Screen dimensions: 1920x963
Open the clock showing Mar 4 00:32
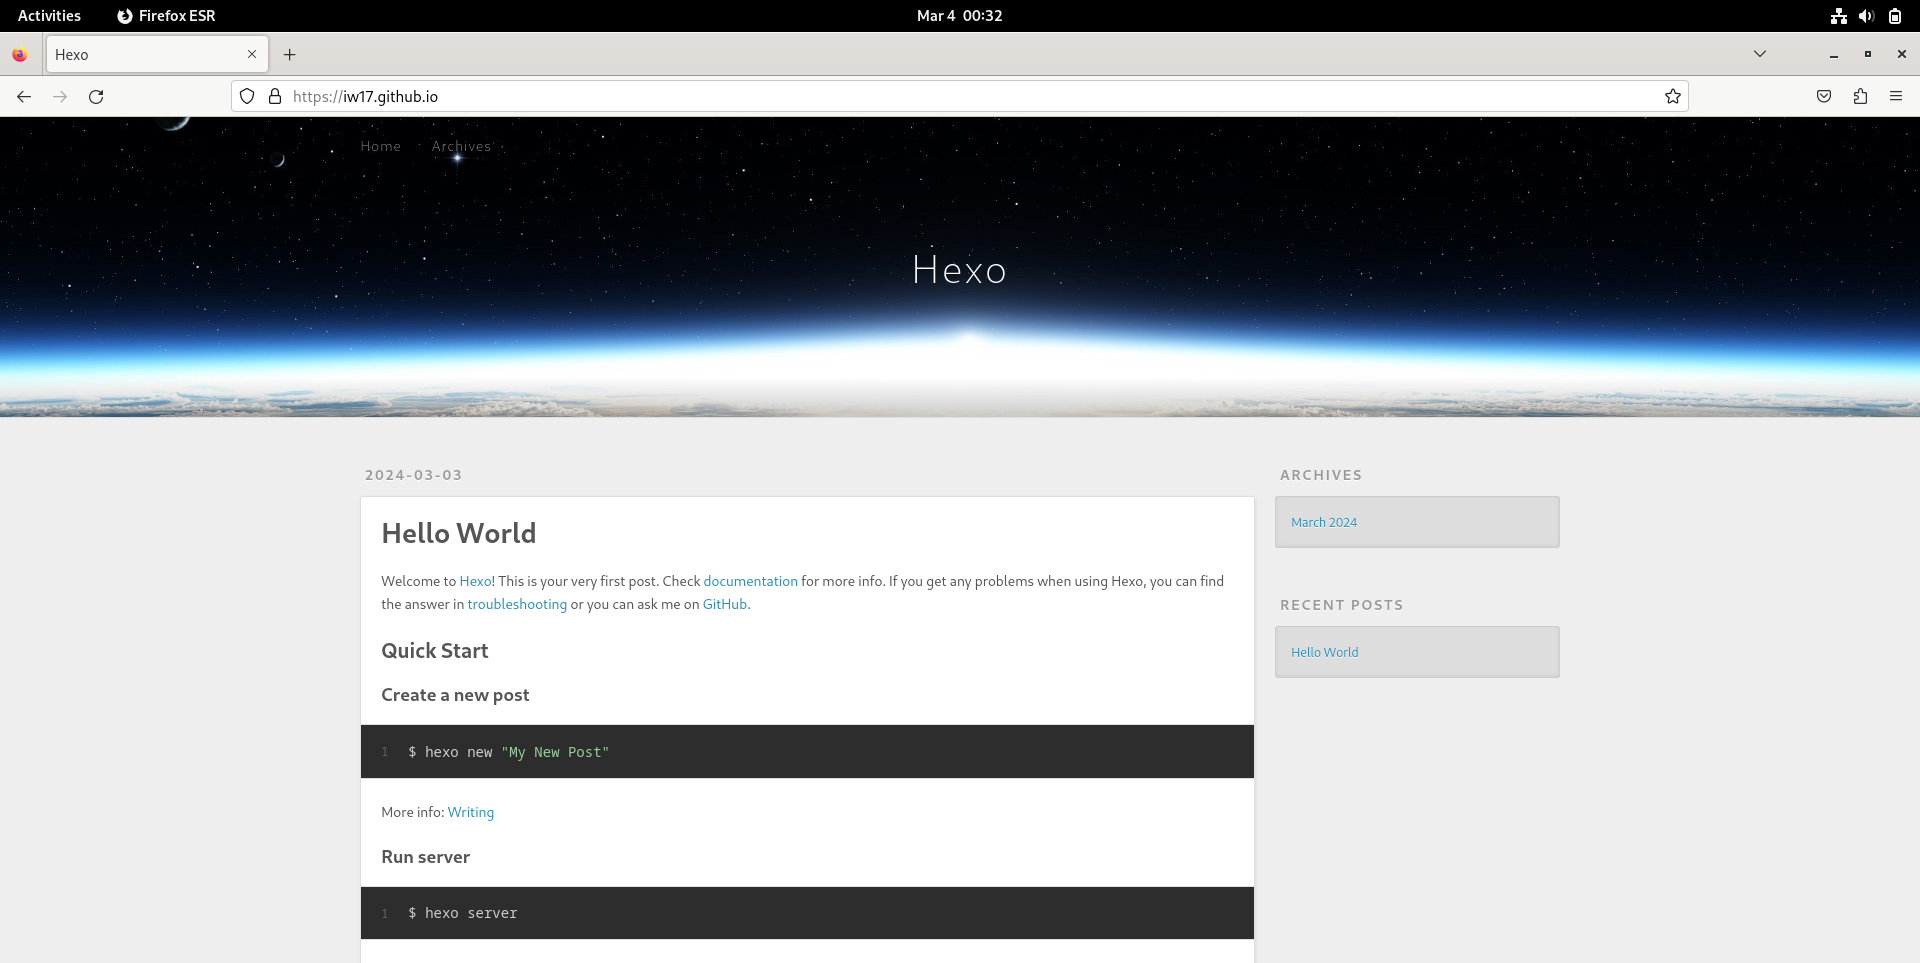[x=960, y=16]
